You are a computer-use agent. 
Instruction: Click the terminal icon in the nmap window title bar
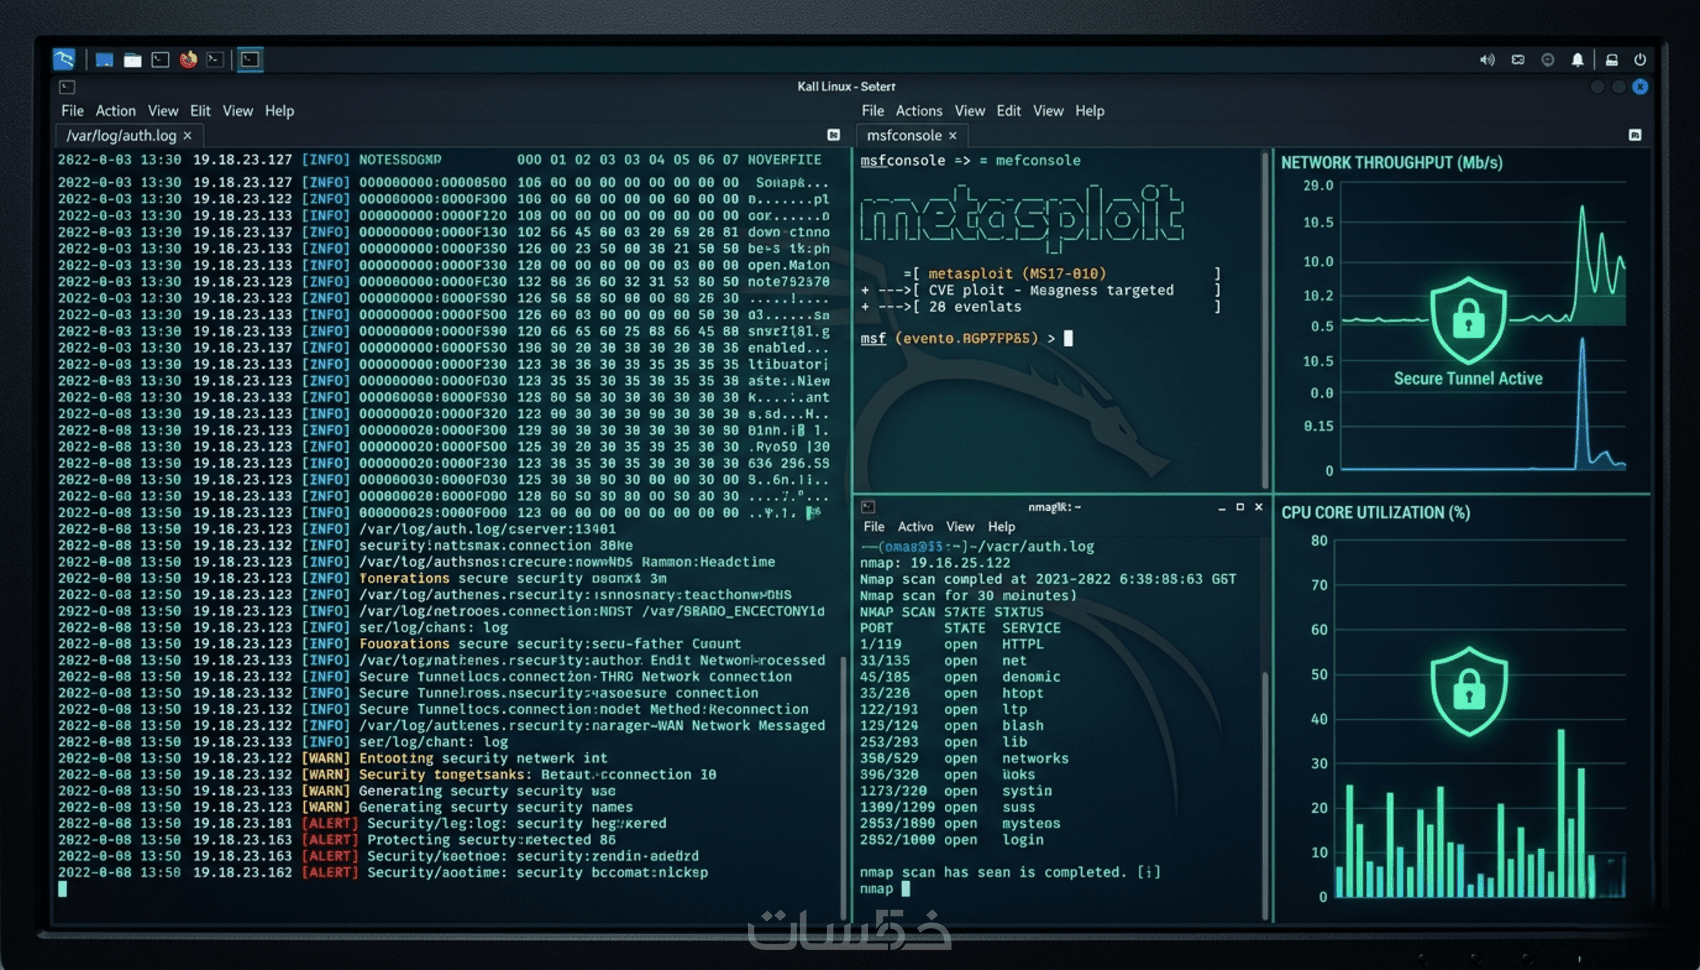point(868,507)
